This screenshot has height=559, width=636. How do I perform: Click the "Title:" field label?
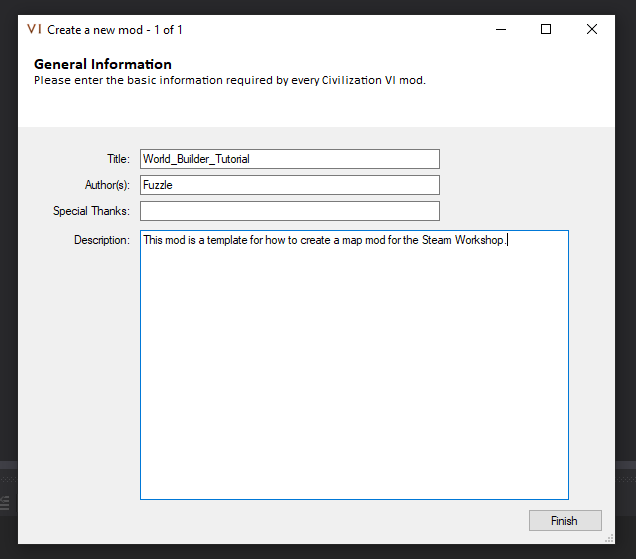tap(118, 159)
